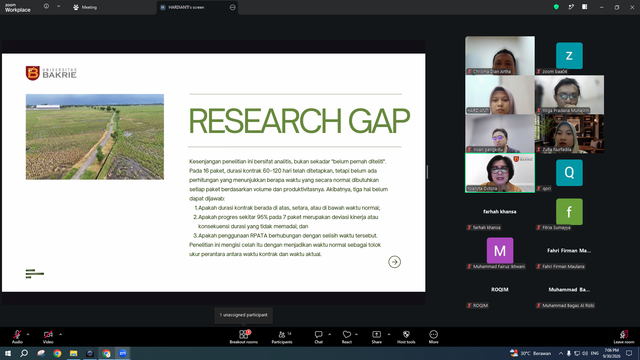Select the active speaker tile with green border

pyautogui.click(x=500, y=173)
